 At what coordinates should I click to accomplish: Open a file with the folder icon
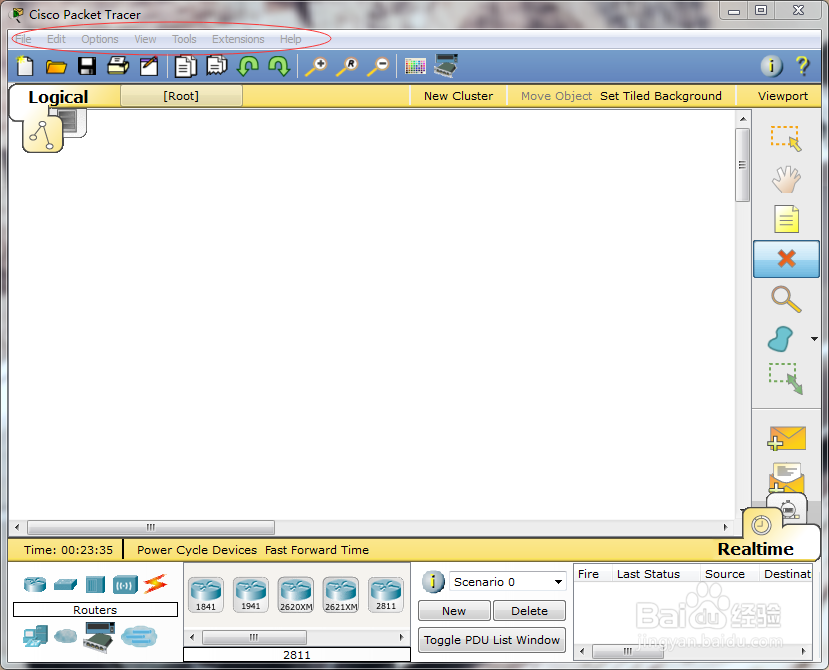click(56, 67)
